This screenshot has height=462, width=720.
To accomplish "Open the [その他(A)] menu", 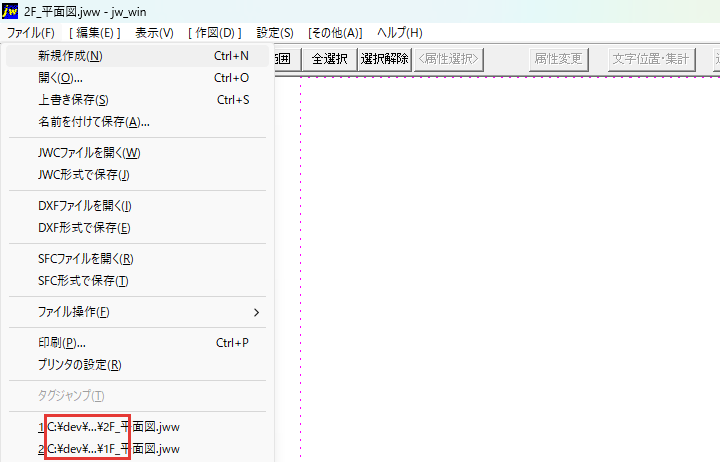I will tap(335, 33).
